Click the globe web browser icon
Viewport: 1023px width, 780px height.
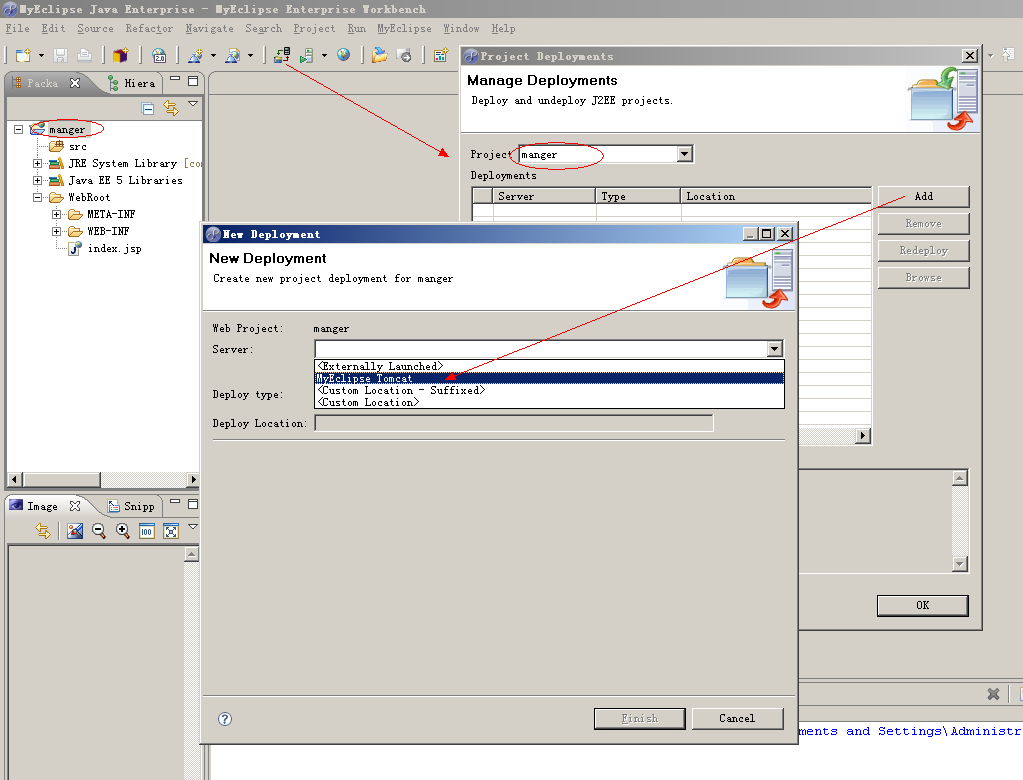[343, 55]
